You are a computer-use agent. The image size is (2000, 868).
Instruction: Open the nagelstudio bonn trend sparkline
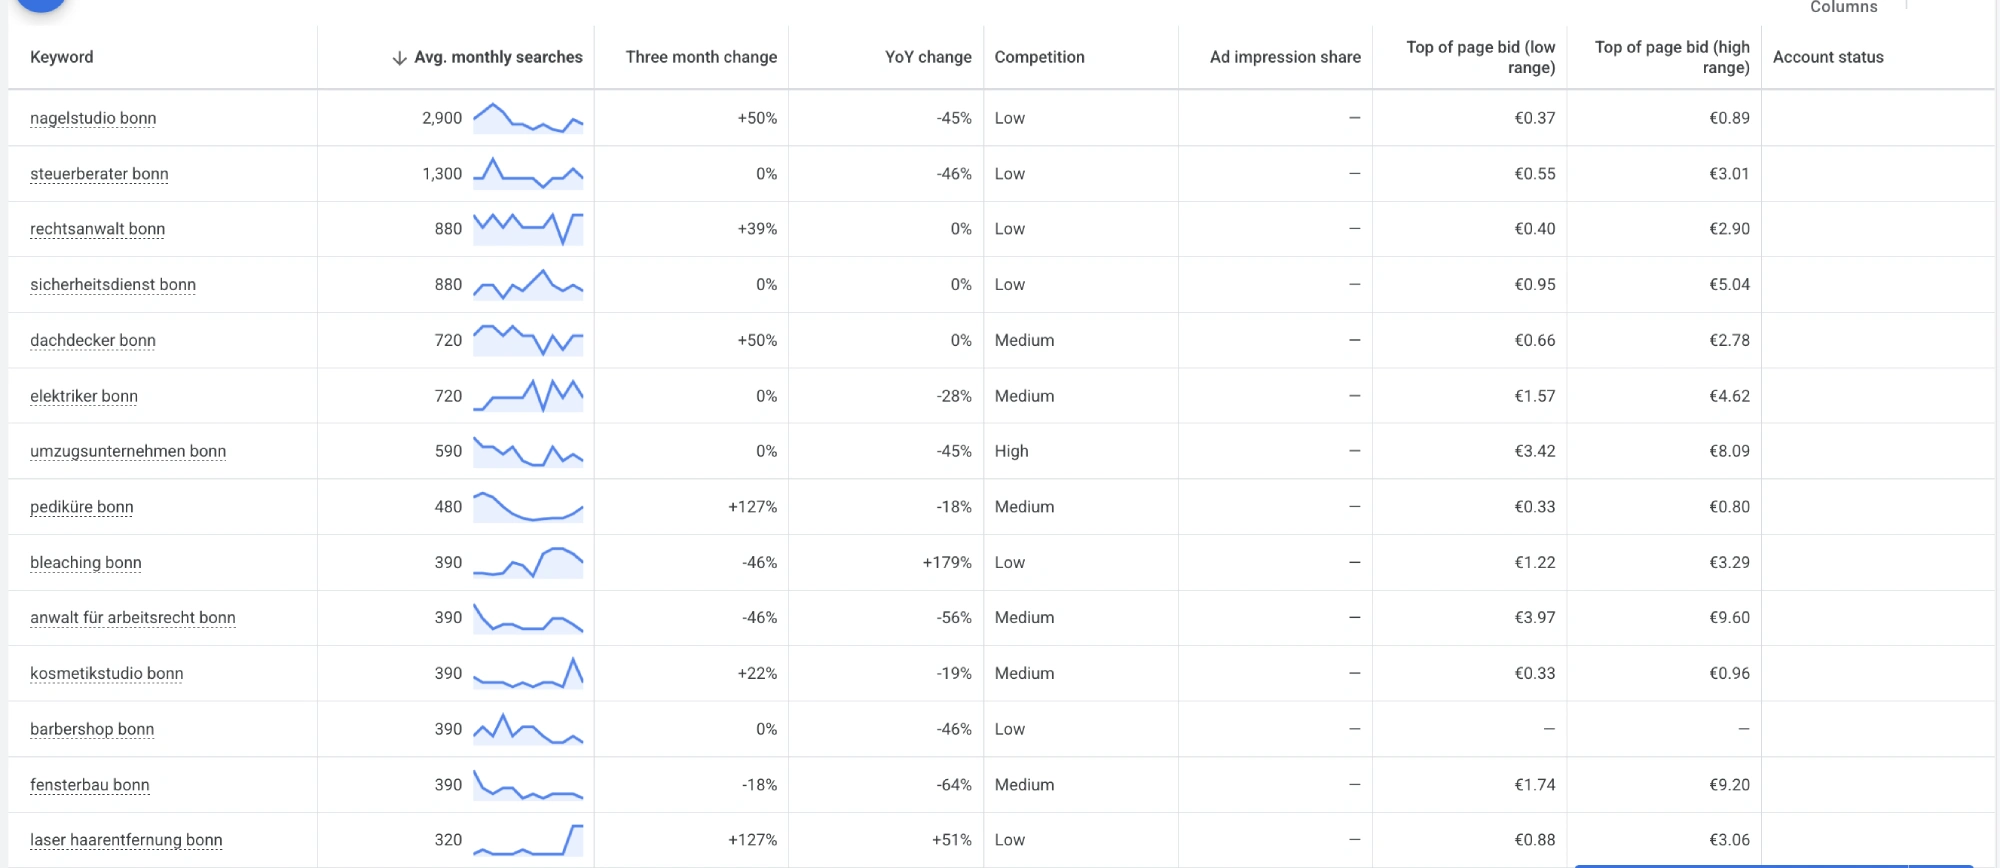(x=528, y=118)
